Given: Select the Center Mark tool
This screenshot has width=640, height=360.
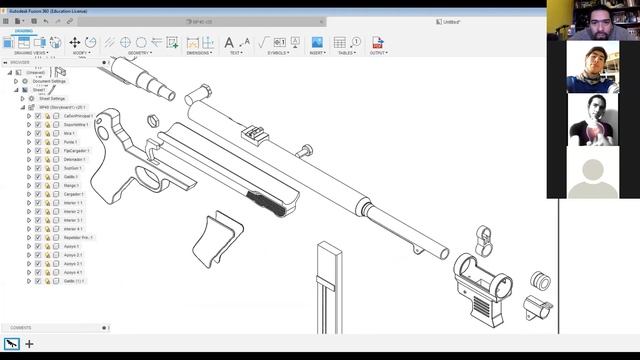Looking at the screenshot, I should pyautogui.click(x=125, y=42).
